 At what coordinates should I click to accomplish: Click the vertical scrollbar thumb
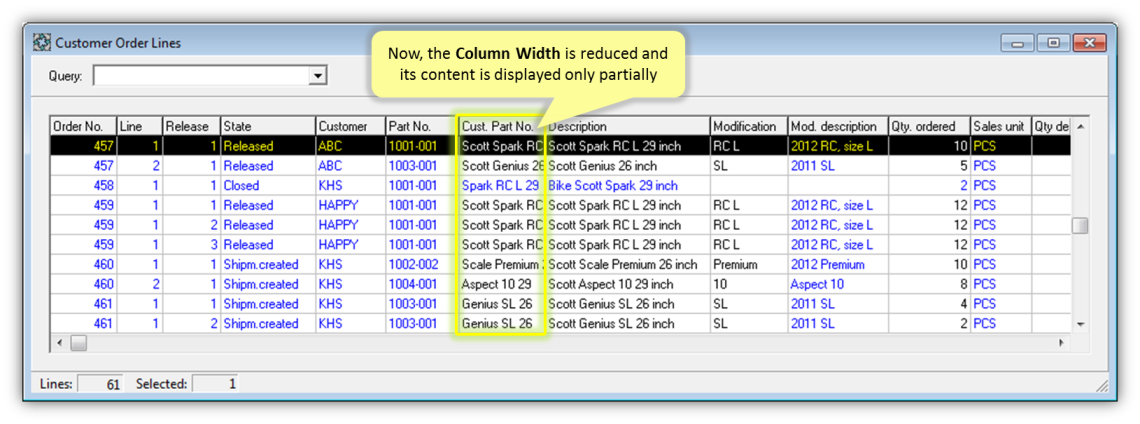click(x=1080, y=225)
